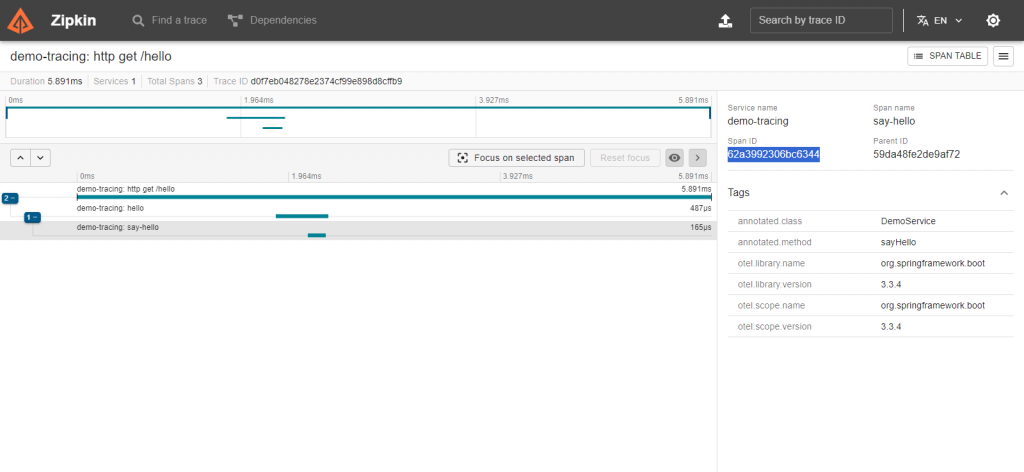Click Focus on selected span button
1024x472 pixels.
pos(517,157)
